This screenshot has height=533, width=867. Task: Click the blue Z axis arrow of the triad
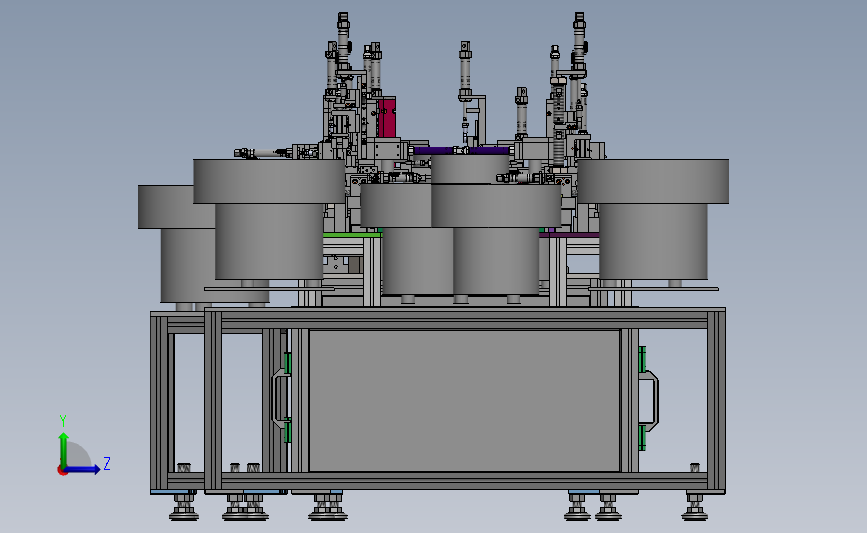tap(82, 469)
